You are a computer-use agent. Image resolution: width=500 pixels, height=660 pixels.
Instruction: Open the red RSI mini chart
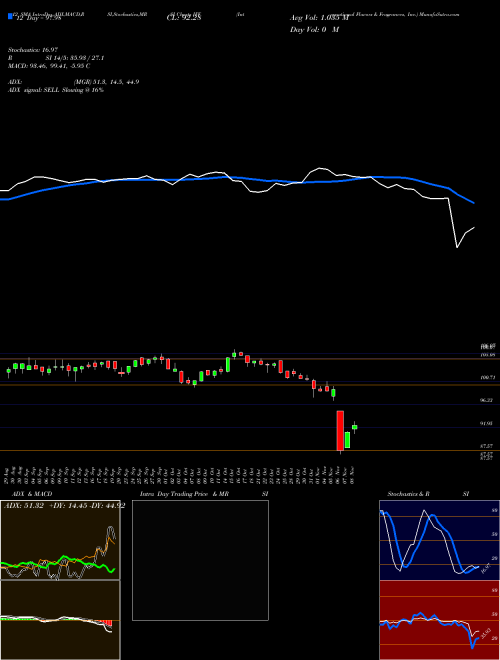[x=439, y=620]
